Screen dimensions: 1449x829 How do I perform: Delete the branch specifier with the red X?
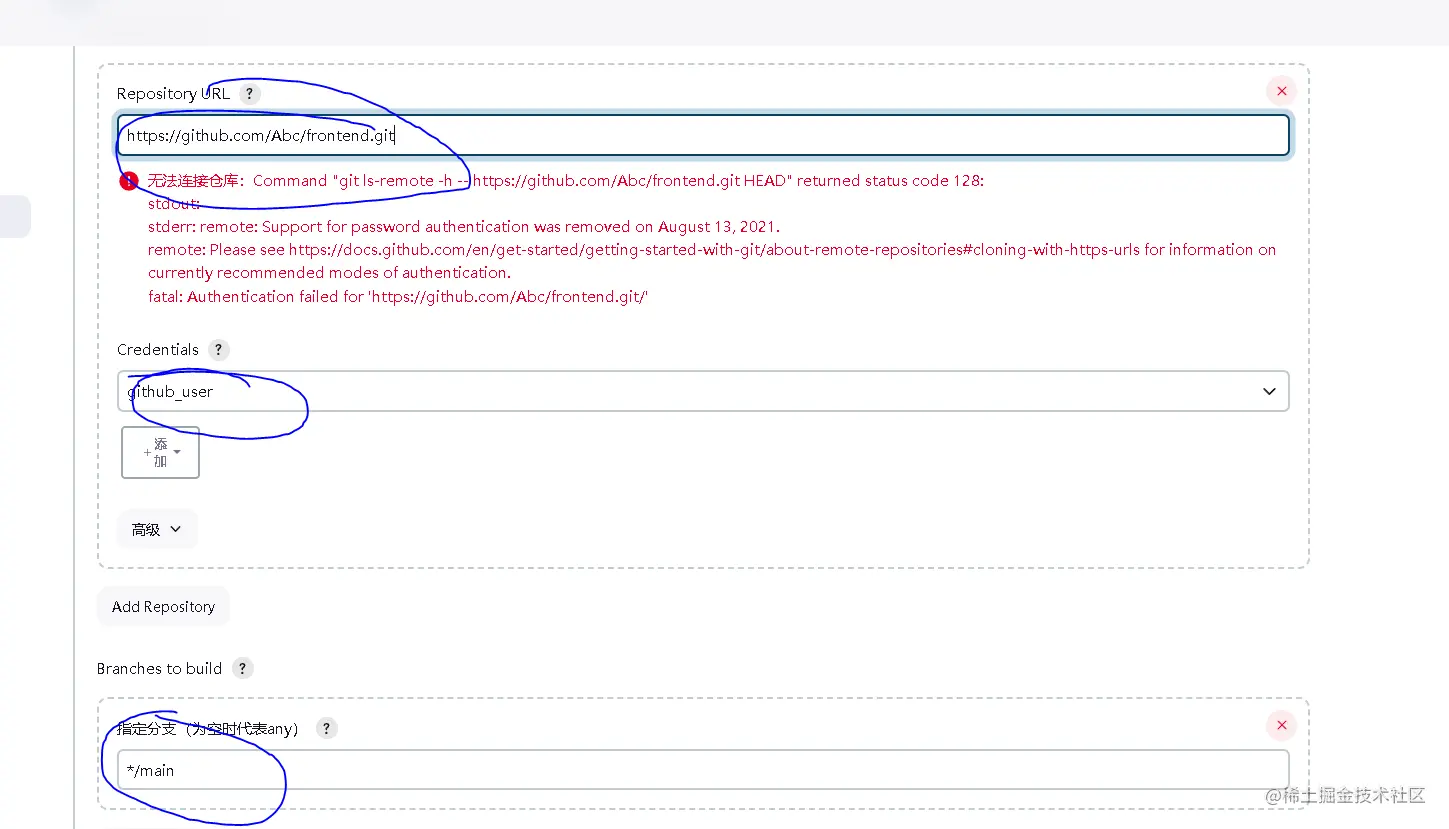(1281, 725)
